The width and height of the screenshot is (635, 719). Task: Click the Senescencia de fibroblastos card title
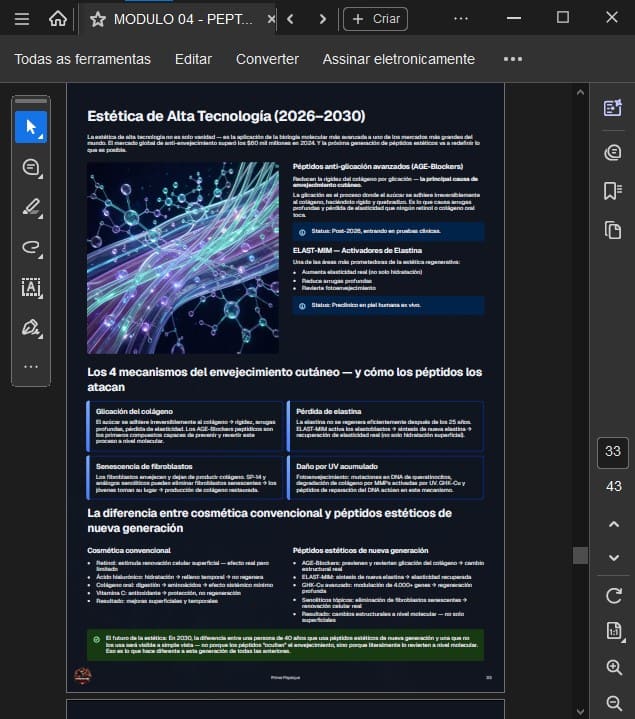pyautogui.click(x=144, y=466)
